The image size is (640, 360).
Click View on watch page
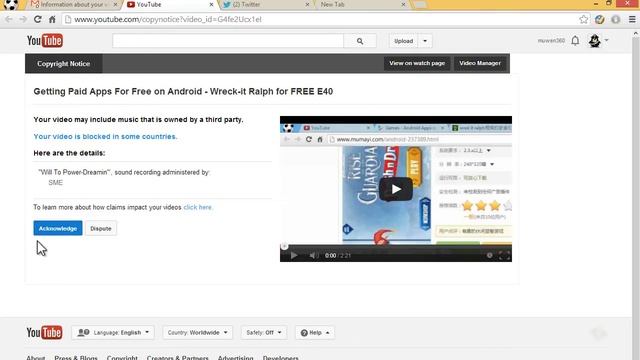(x=417, y=63)
